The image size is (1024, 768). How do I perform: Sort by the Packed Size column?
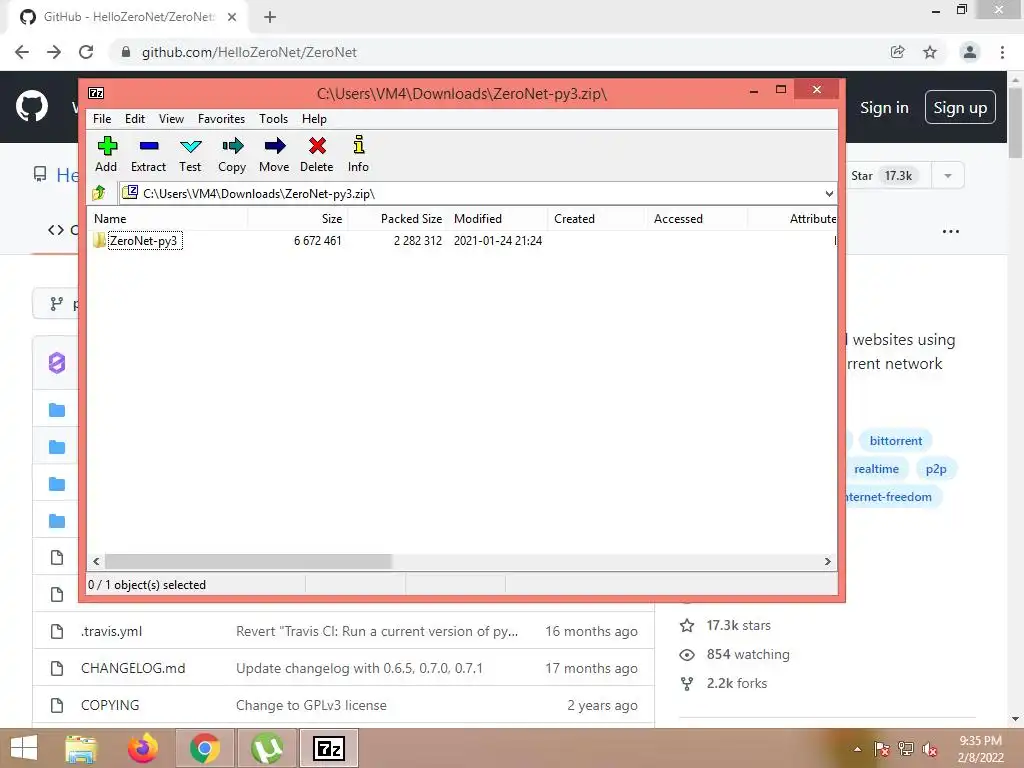pos(398,219)
